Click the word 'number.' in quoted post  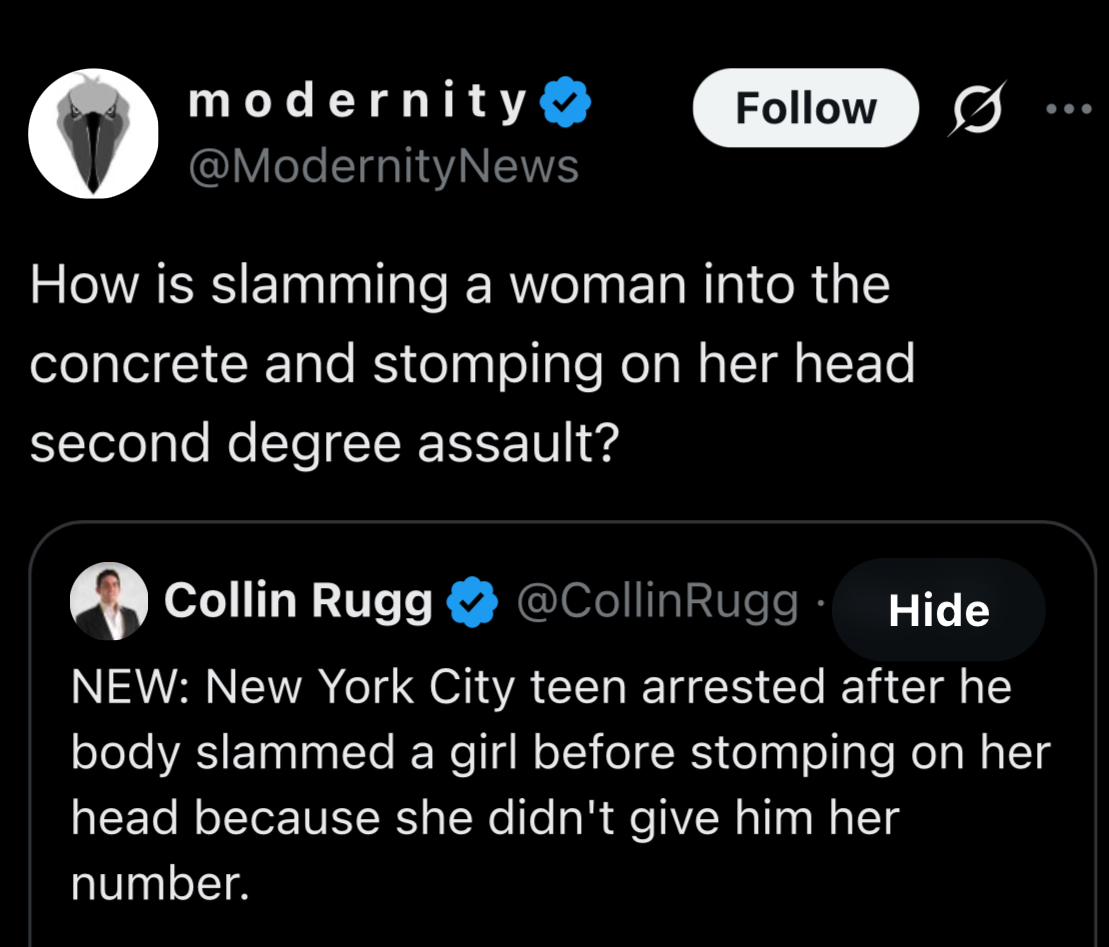point(159,882)
